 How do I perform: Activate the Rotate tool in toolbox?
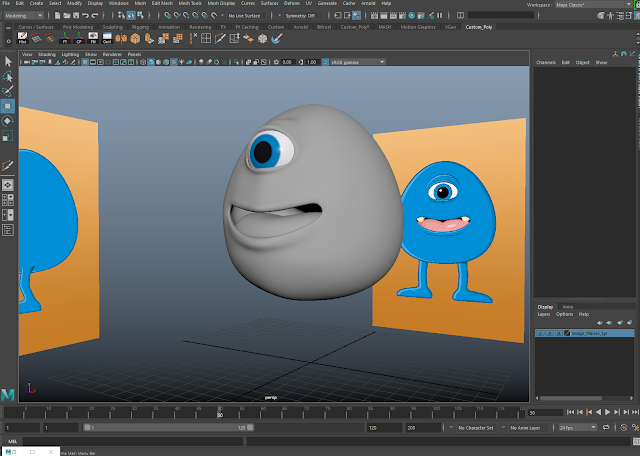(x=8, y=121)
